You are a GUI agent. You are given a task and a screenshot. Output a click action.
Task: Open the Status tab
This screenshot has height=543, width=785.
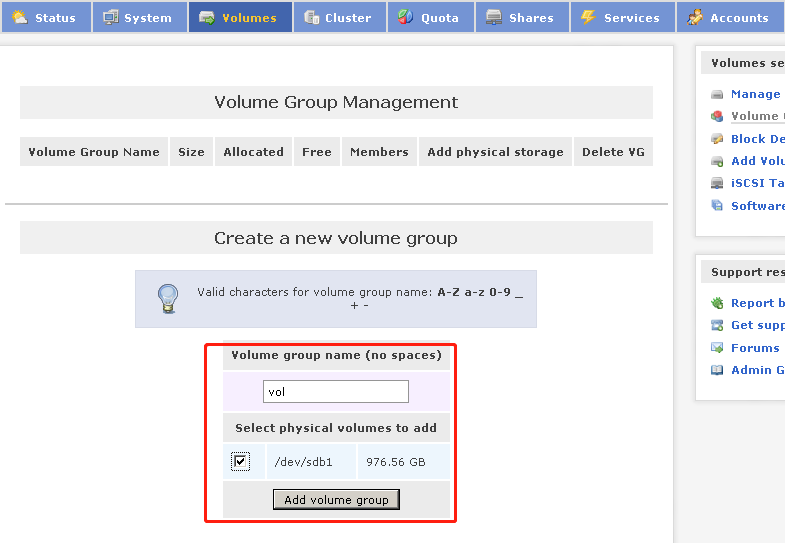coord(45,17)
